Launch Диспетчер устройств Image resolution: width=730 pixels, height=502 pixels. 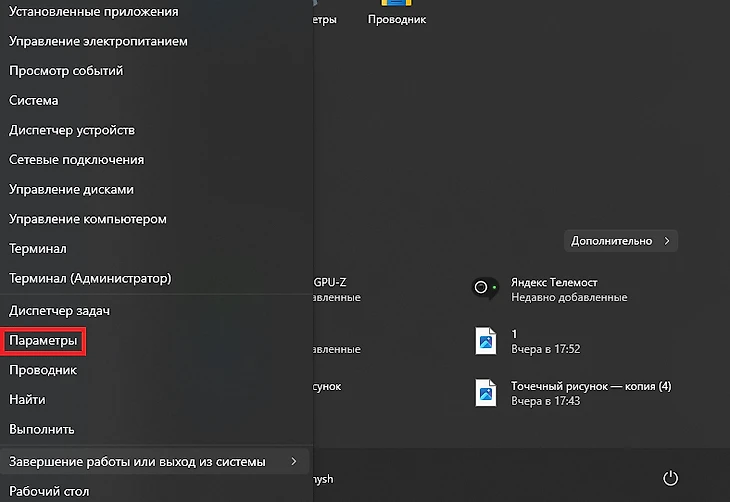[x=72, y=130]
